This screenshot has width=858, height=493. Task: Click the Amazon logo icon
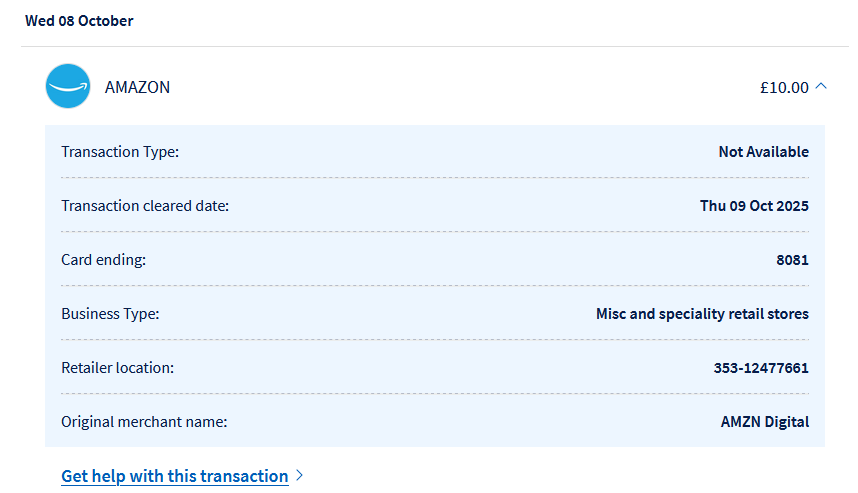pyautogui.click(x=68, y=87)
